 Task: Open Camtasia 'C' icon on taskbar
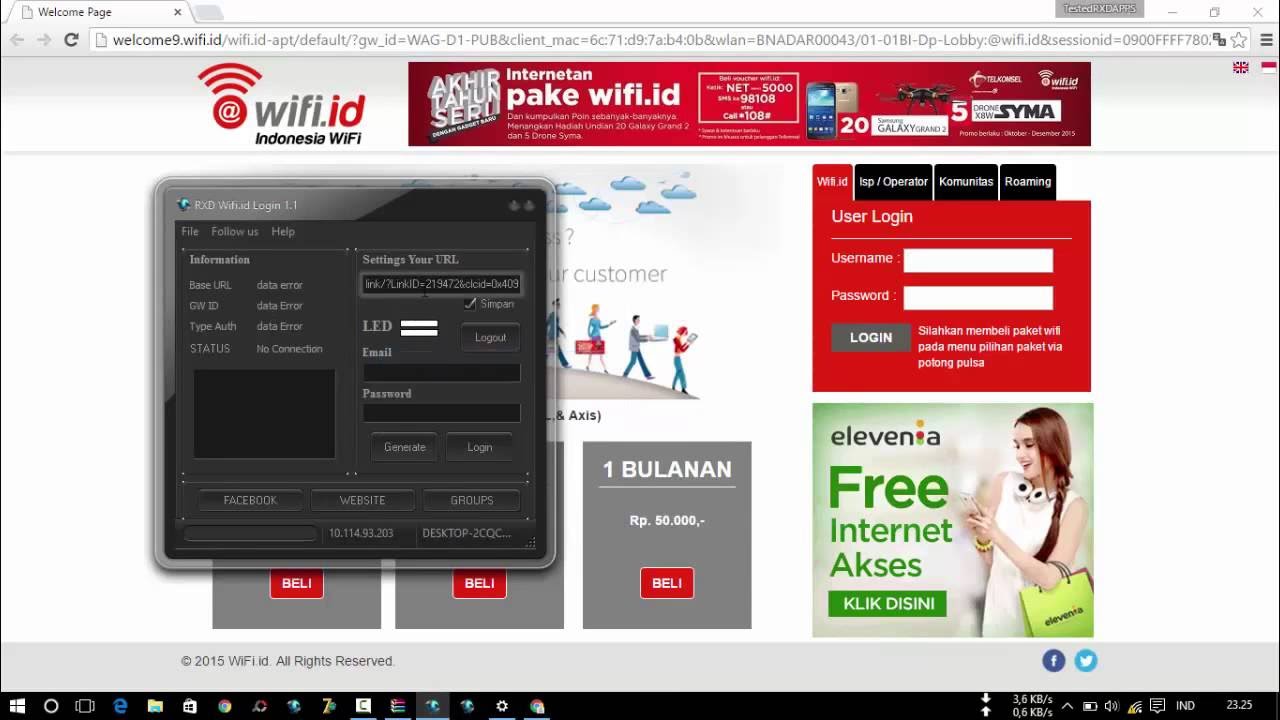point(364,706)
